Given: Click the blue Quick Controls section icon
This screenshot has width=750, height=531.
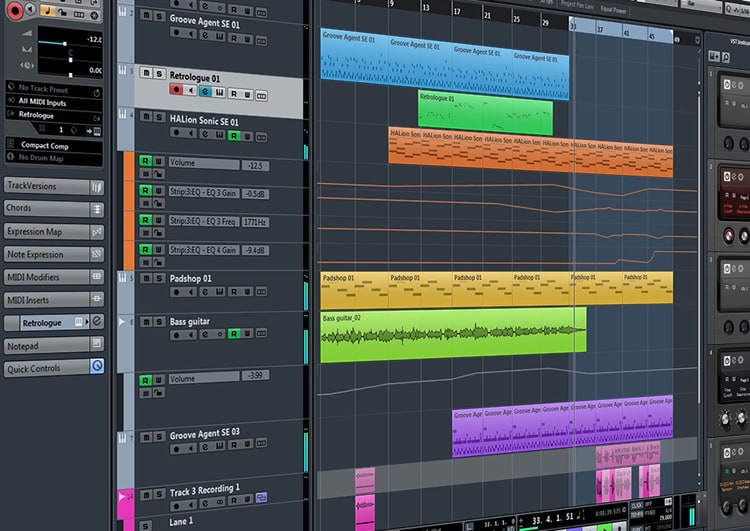Looking at the screenshot, I should [x=97, y=366].
